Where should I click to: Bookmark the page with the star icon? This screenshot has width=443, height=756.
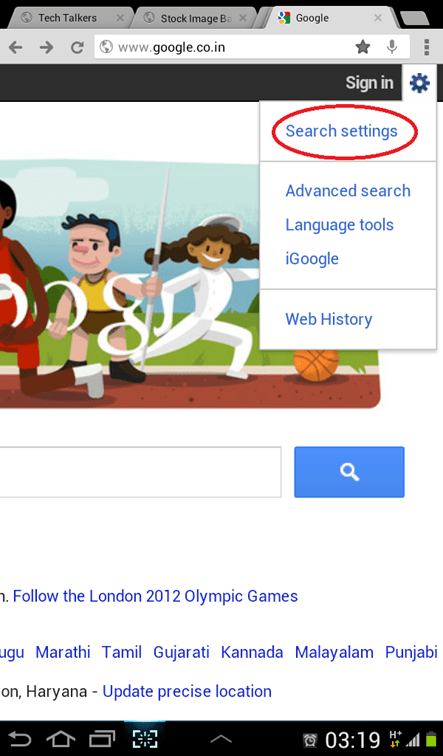click(x=362, y=47)
